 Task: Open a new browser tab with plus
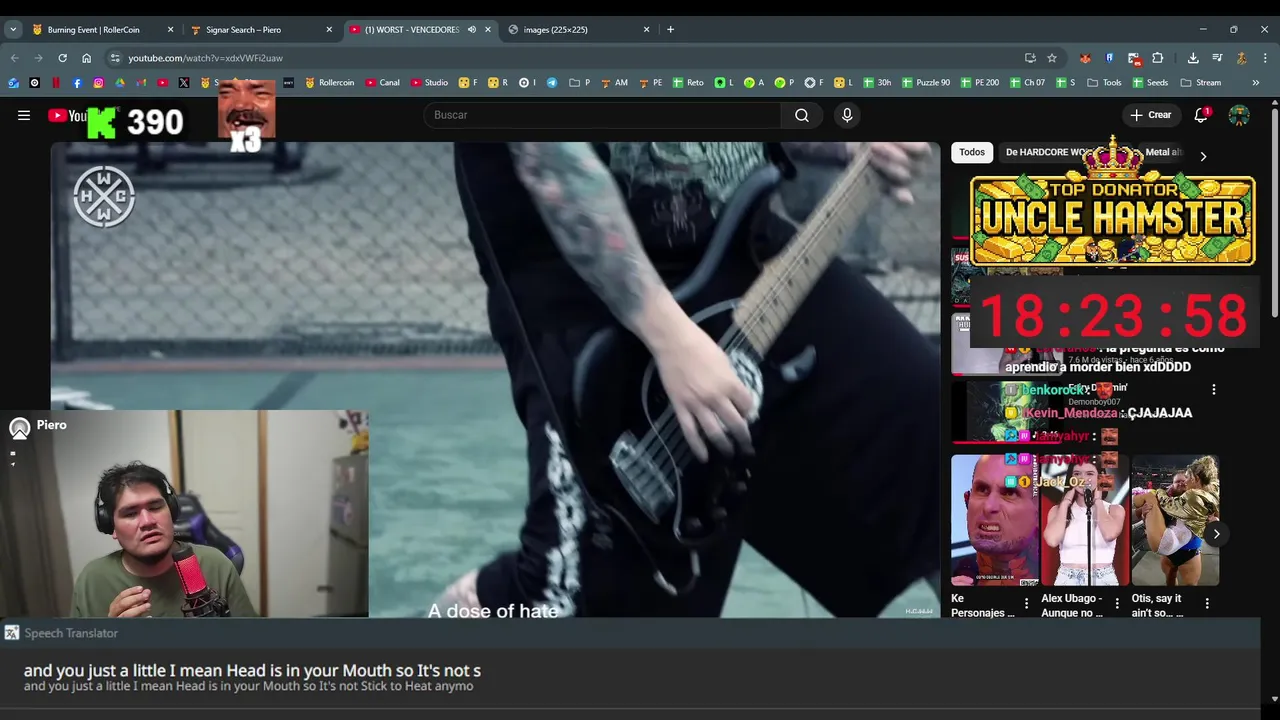tap(670, 29)
